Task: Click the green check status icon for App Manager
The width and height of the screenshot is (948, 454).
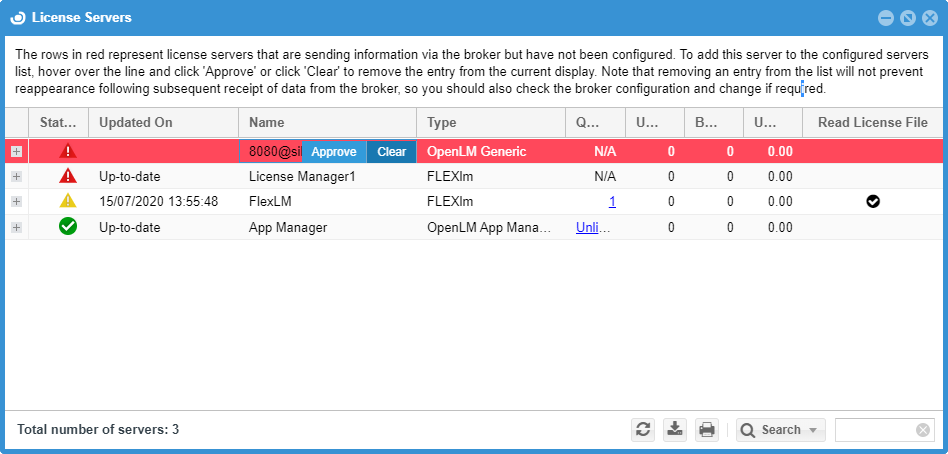Action: pos(68,227)
